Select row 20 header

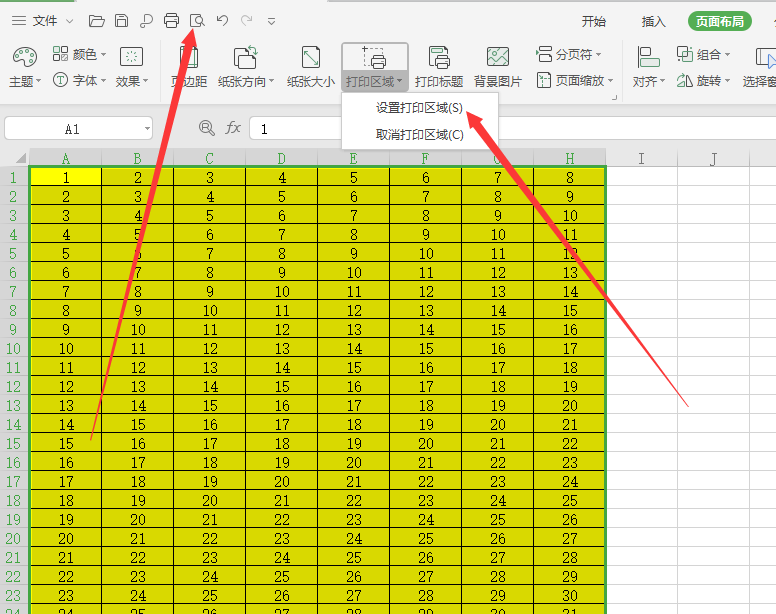[x=13, y=538]
